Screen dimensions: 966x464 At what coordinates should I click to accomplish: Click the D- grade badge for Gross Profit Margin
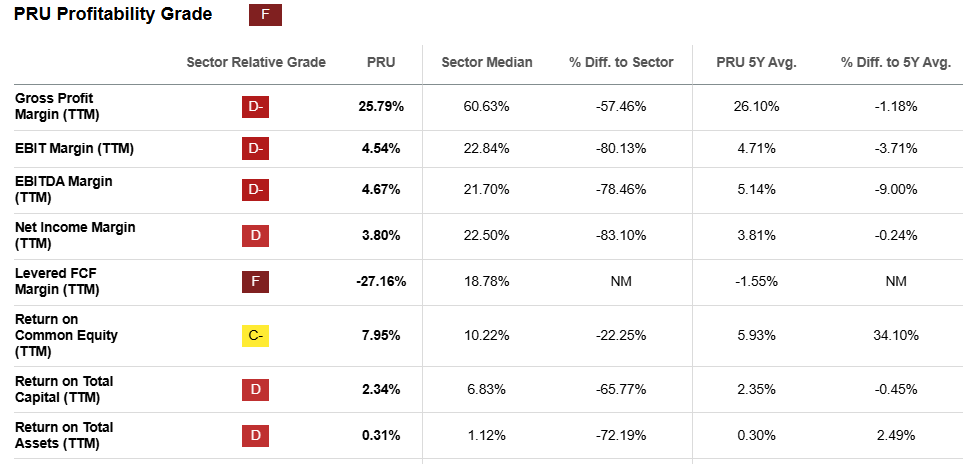[256, 106]
